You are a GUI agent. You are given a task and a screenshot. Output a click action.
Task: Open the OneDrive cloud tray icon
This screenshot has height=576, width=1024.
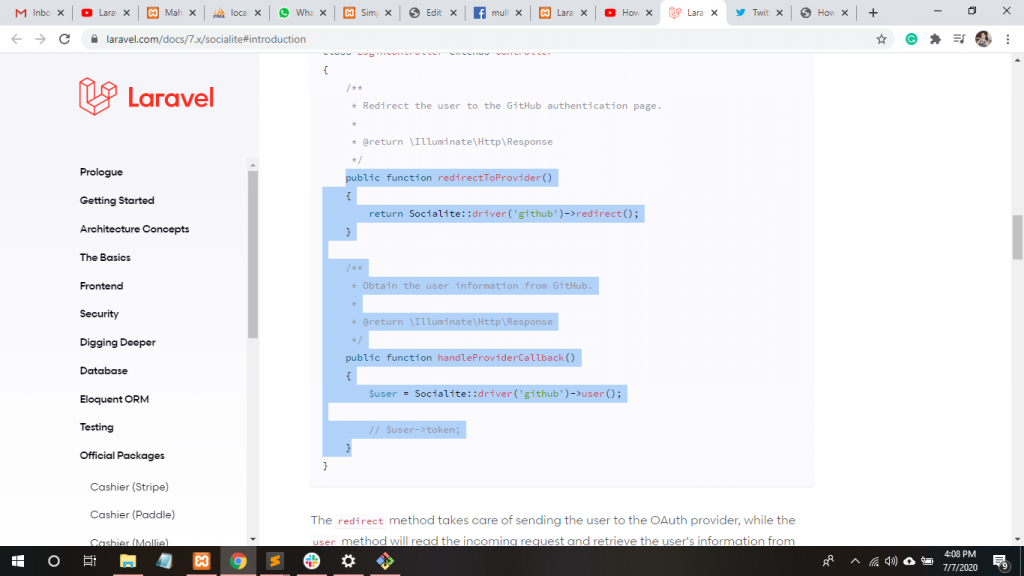pyautogui.click(x=909, y=561)
